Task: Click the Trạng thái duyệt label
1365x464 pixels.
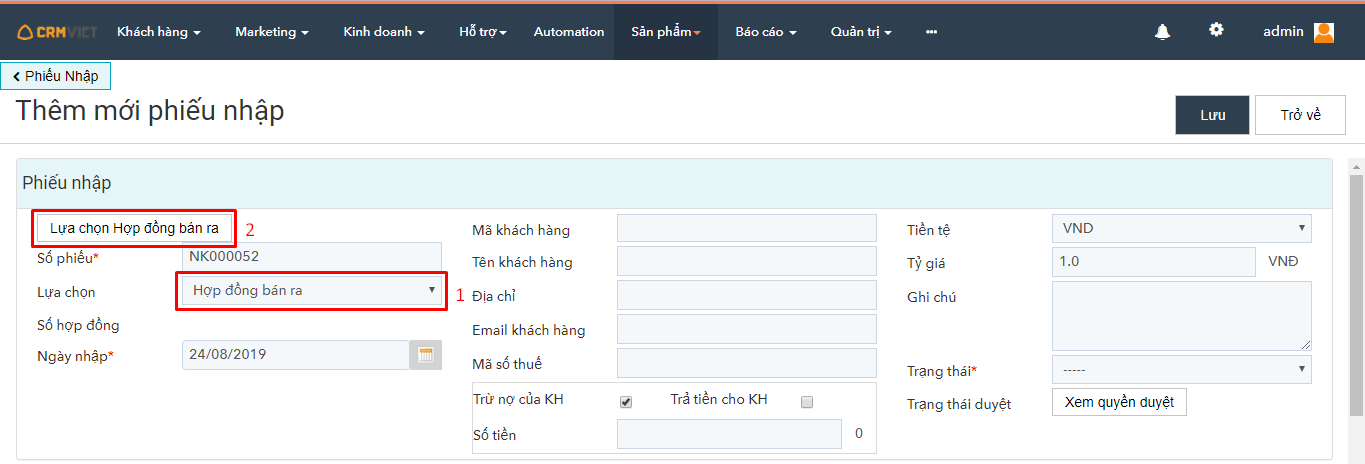Action: 959,404
